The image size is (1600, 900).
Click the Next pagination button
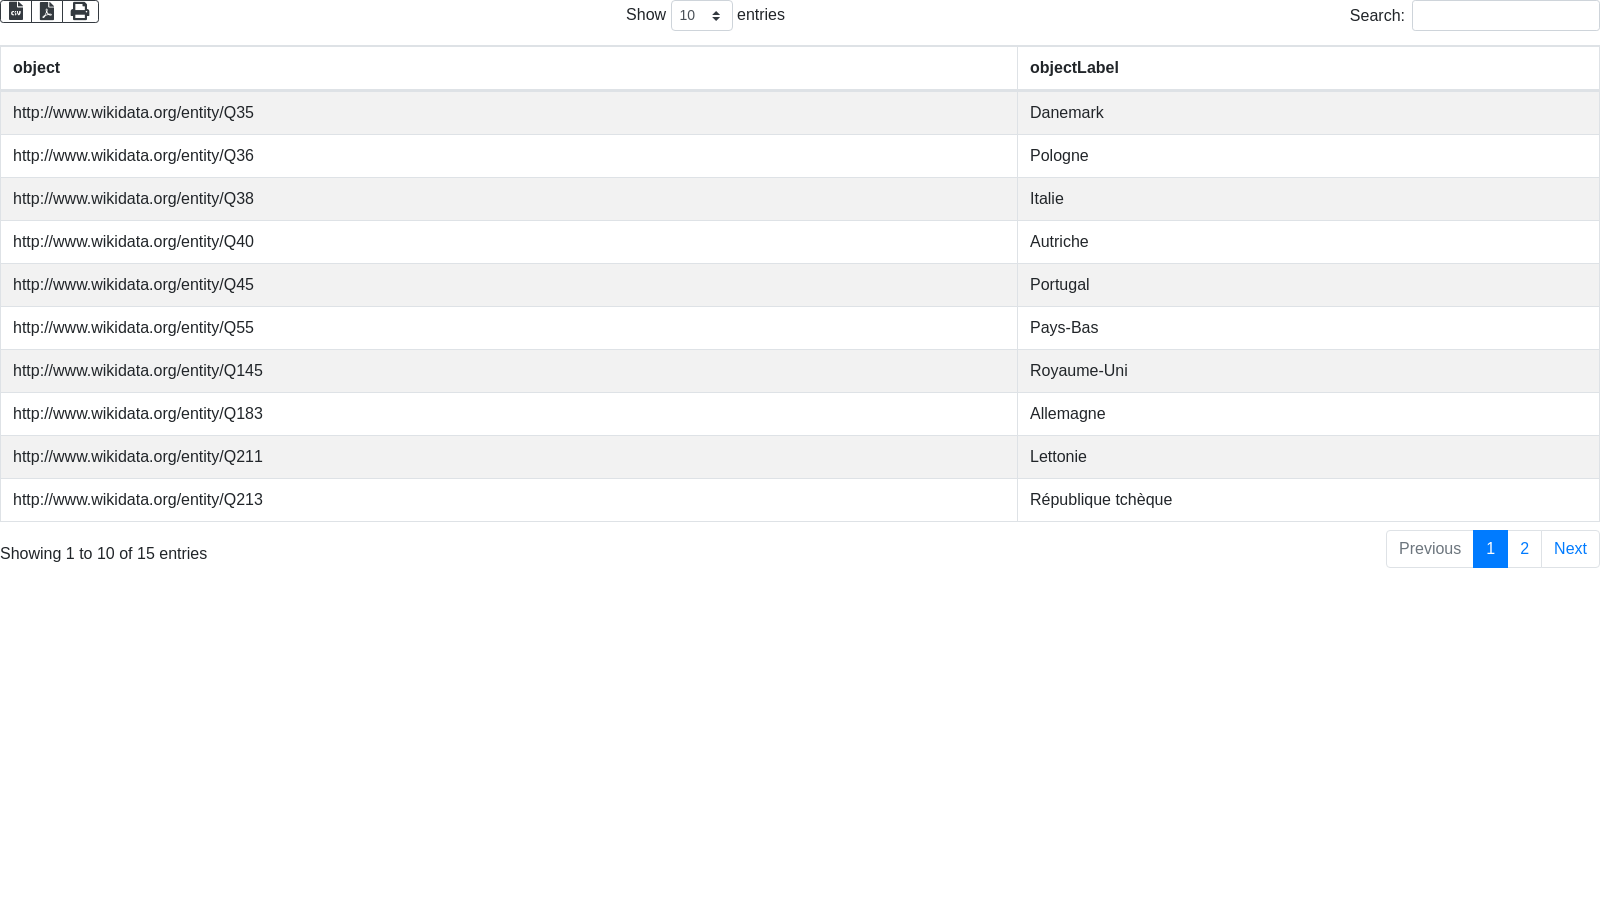pyautogui.click(x=1569, y=549)
